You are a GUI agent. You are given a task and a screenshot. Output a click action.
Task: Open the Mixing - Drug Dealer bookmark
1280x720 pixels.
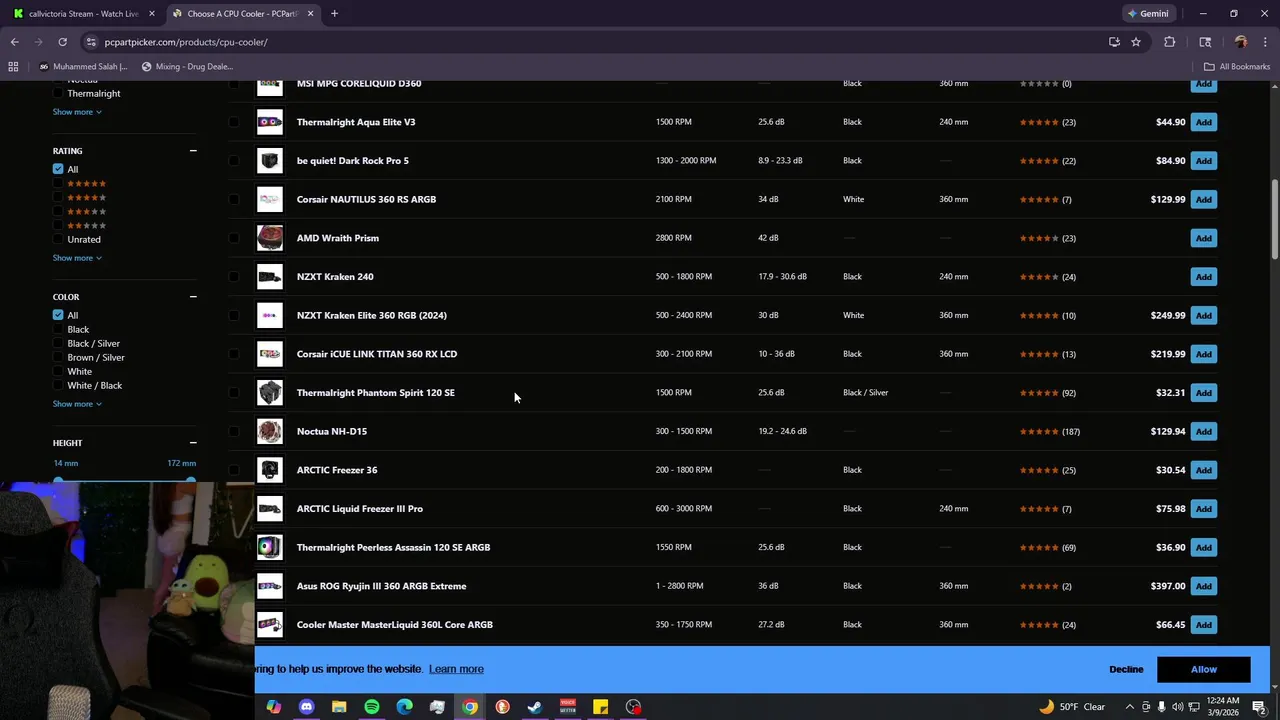[x=187, y=67]
